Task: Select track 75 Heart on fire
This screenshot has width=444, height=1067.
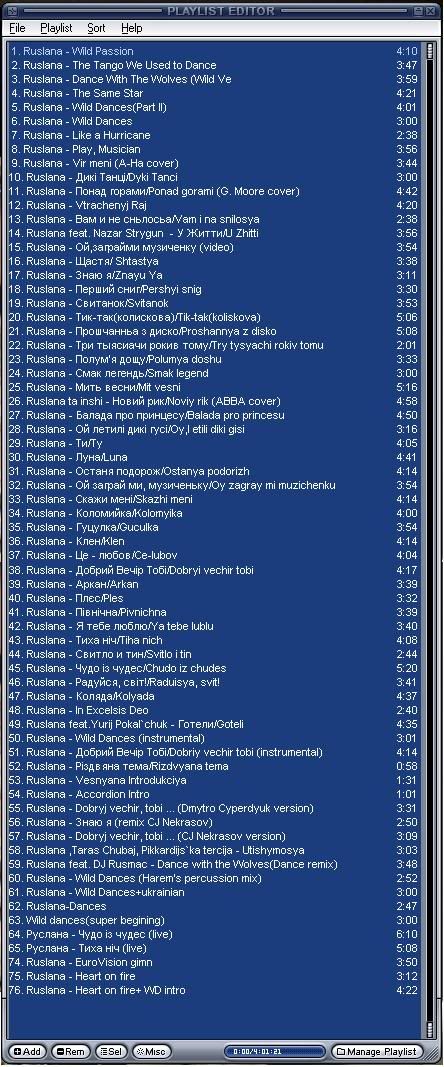Action: click(215, 976)
